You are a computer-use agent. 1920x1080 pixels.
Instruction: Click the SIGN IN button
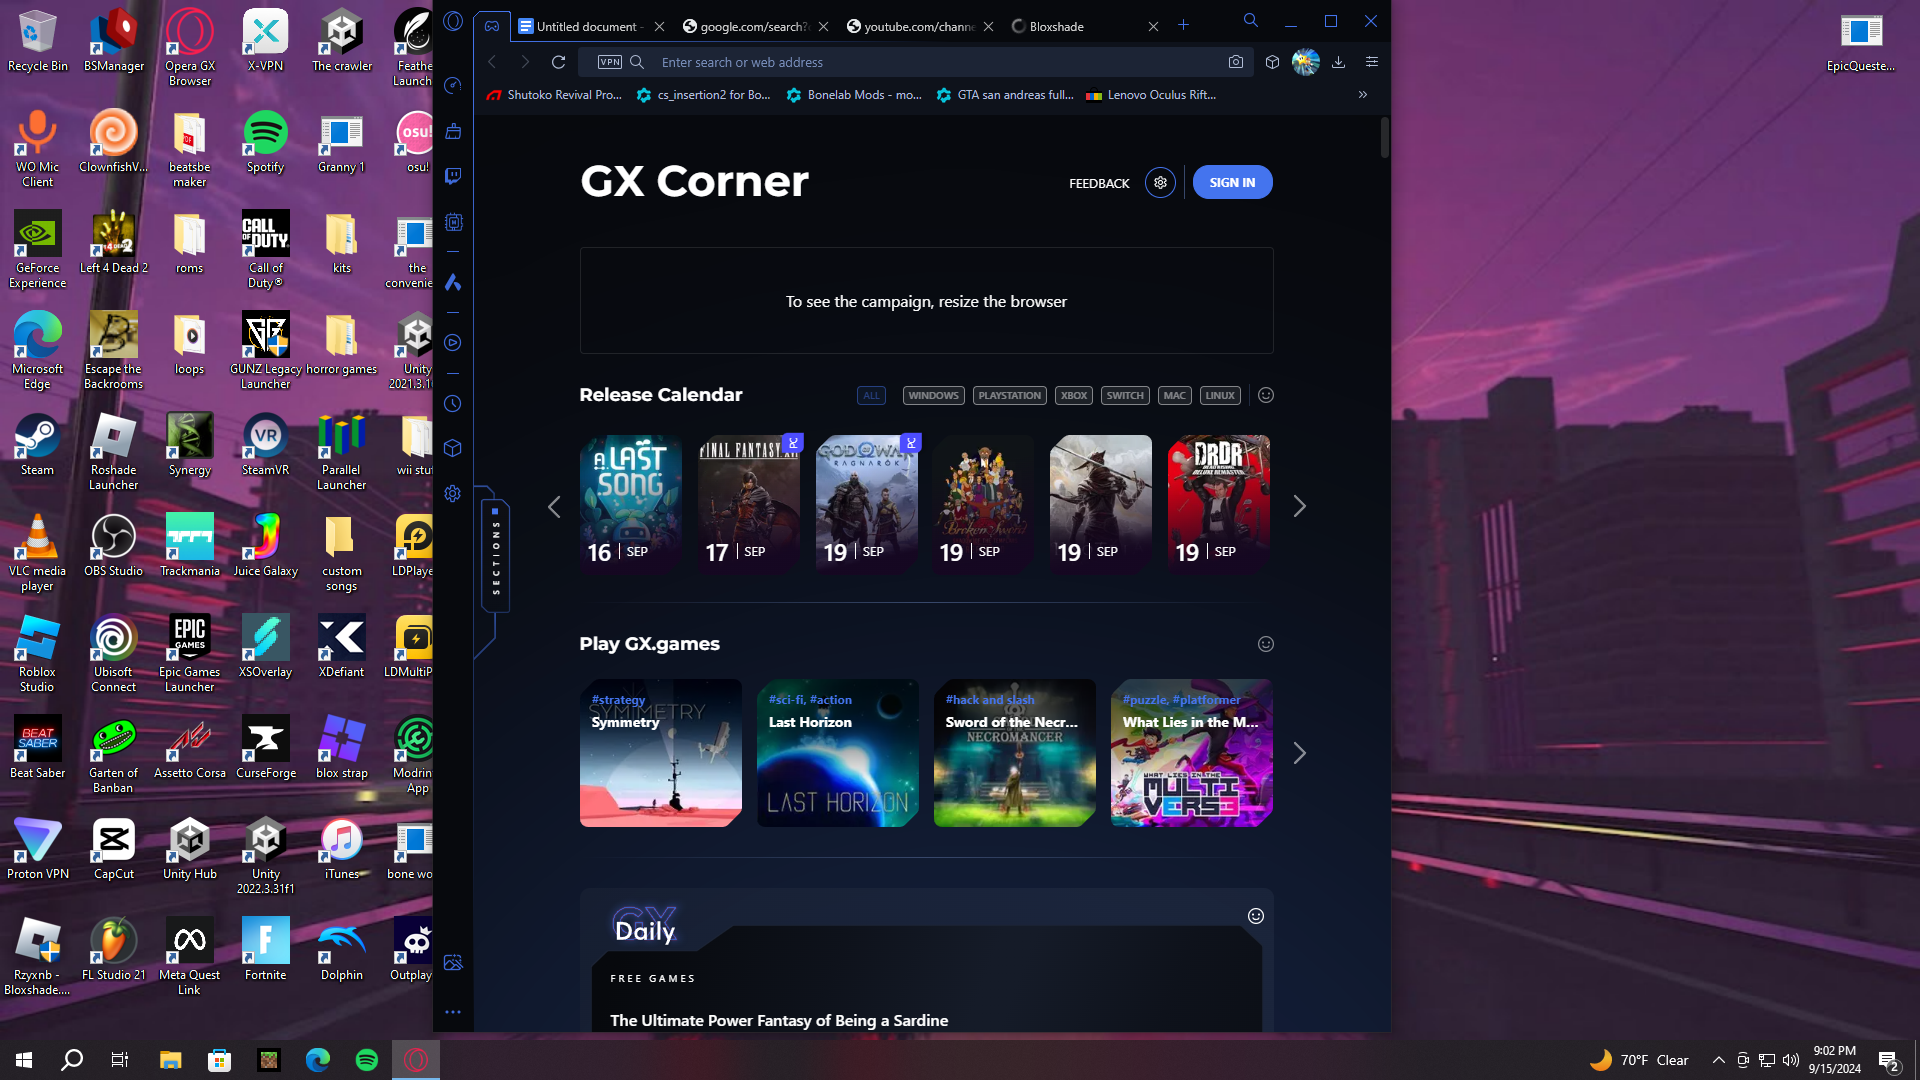tap(1232, 183)
